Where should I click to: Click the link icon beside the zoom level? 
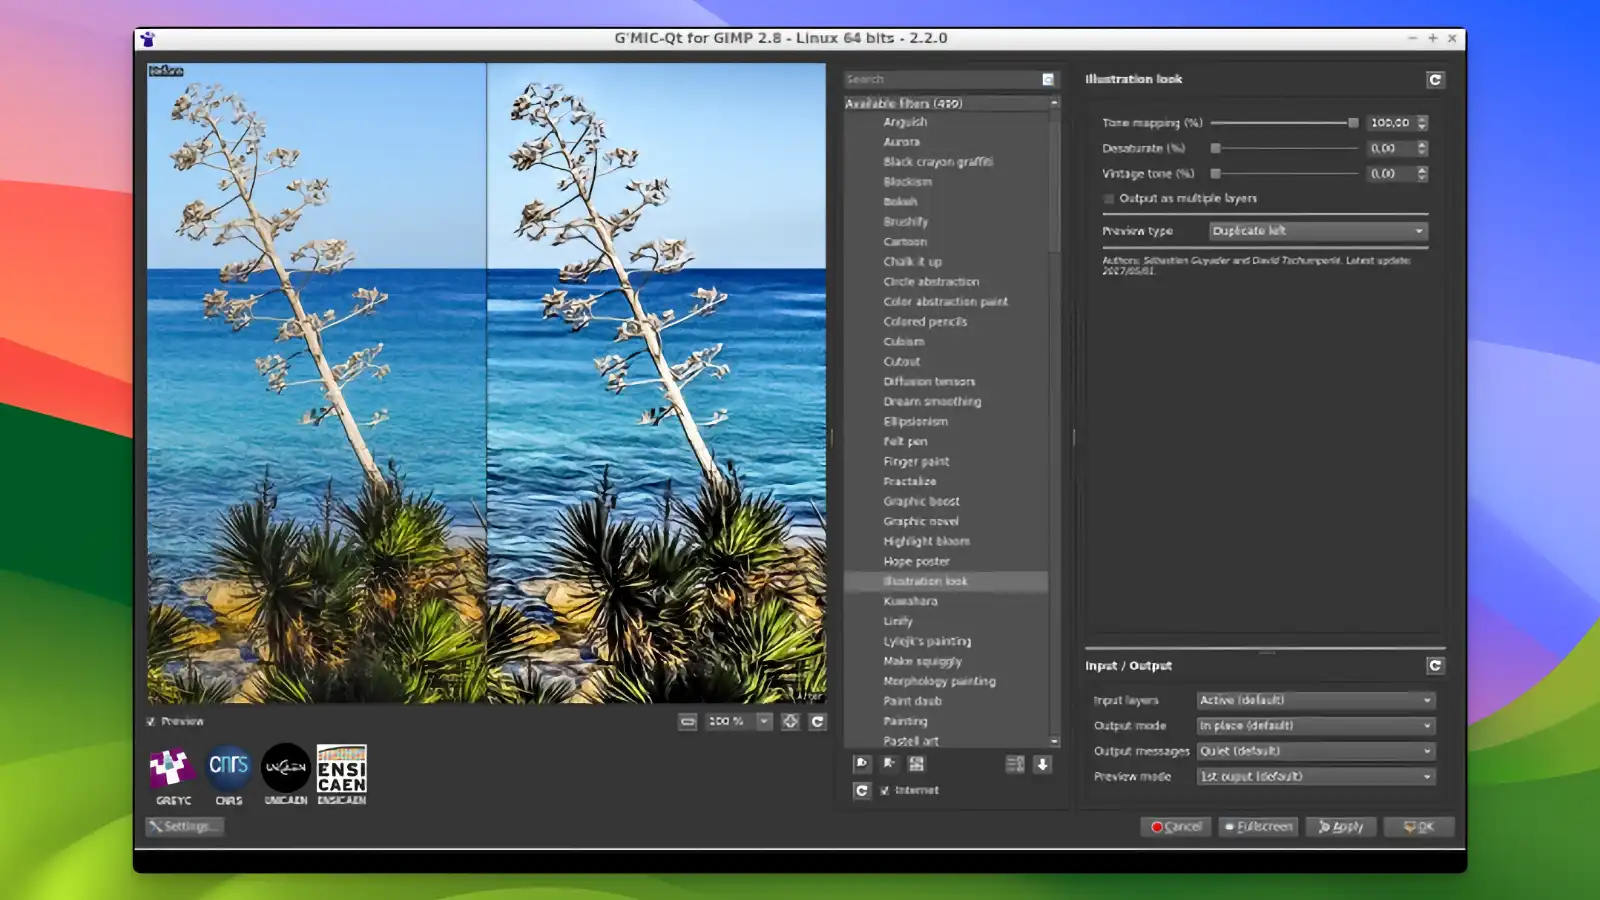688,721
